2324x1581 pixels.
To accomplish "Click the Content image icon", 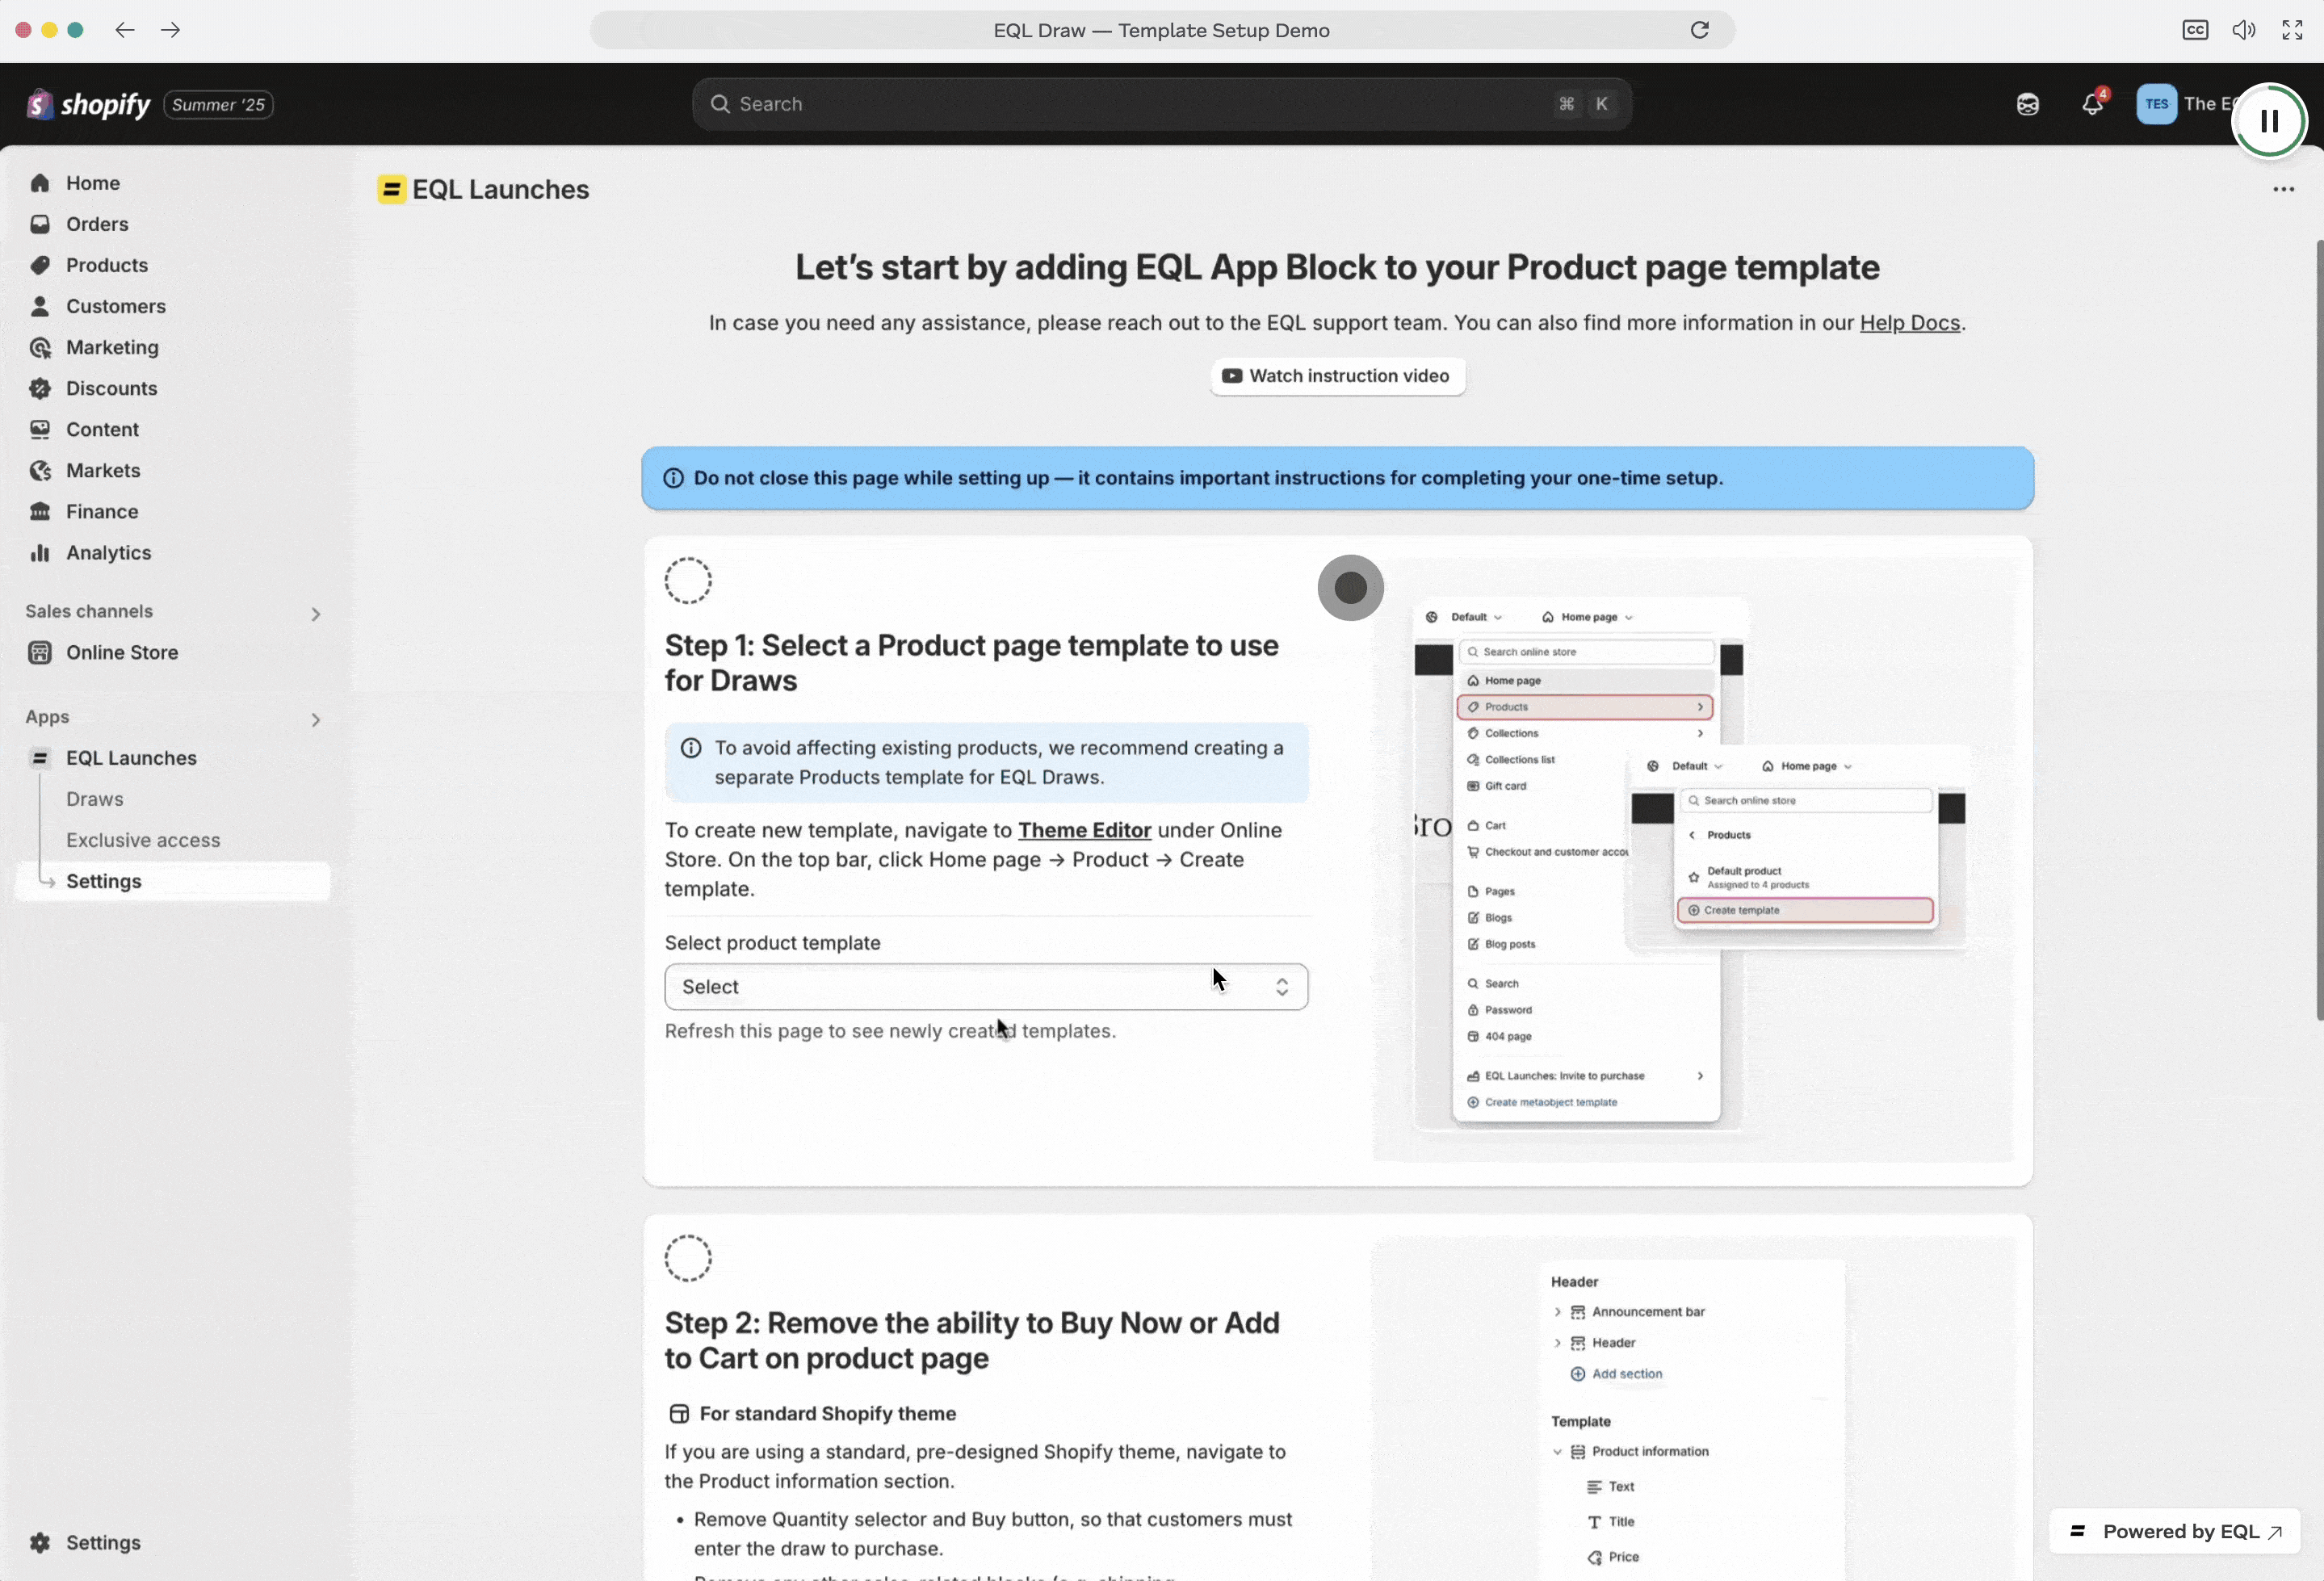I will point(40,429).
